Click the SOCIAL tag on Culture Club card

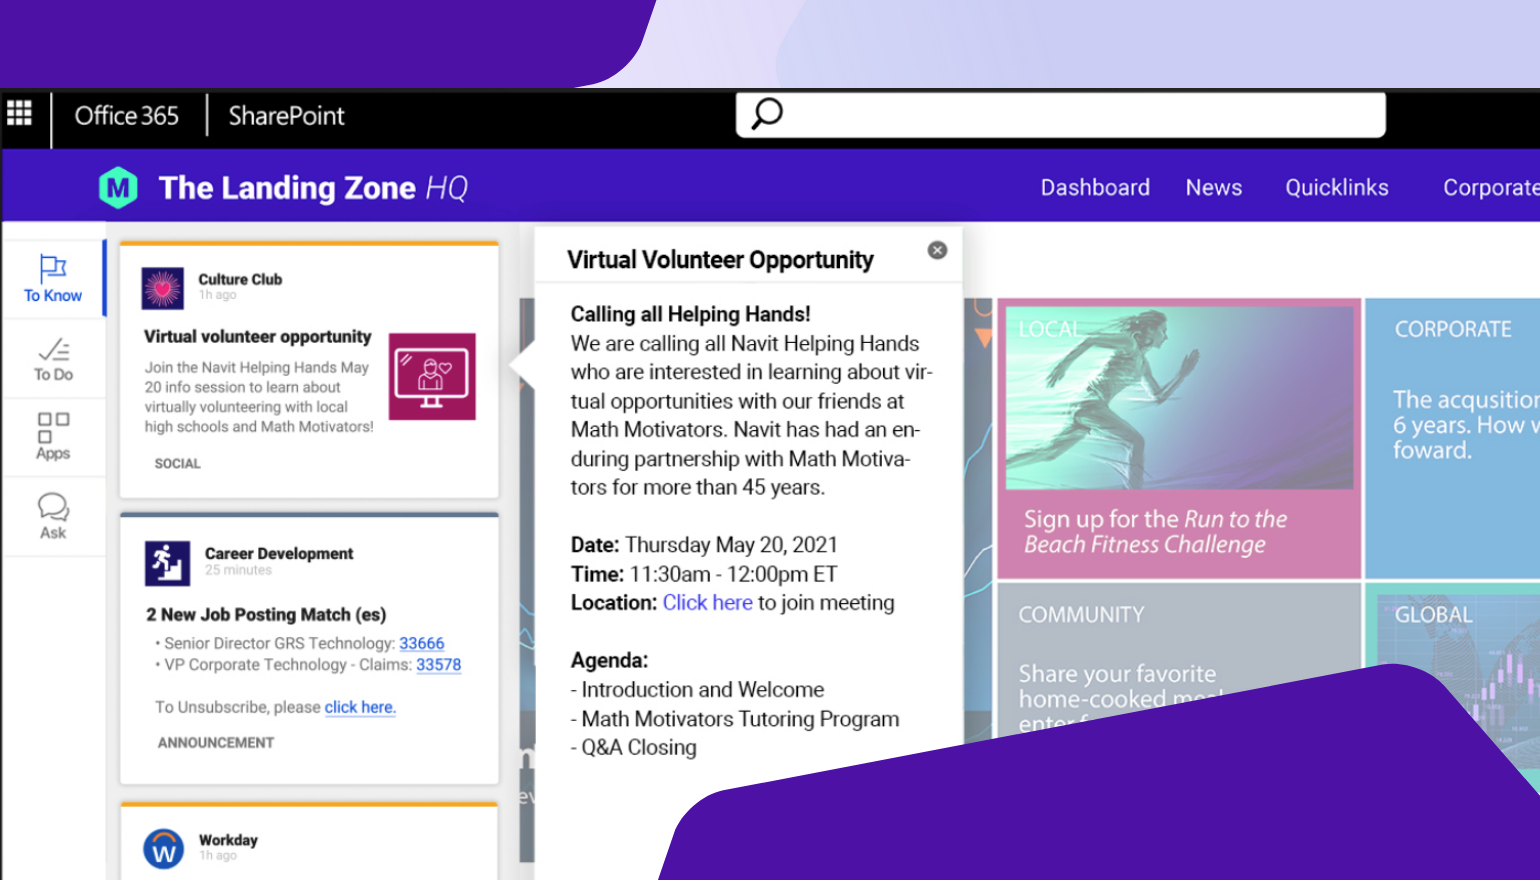point(177,464)
